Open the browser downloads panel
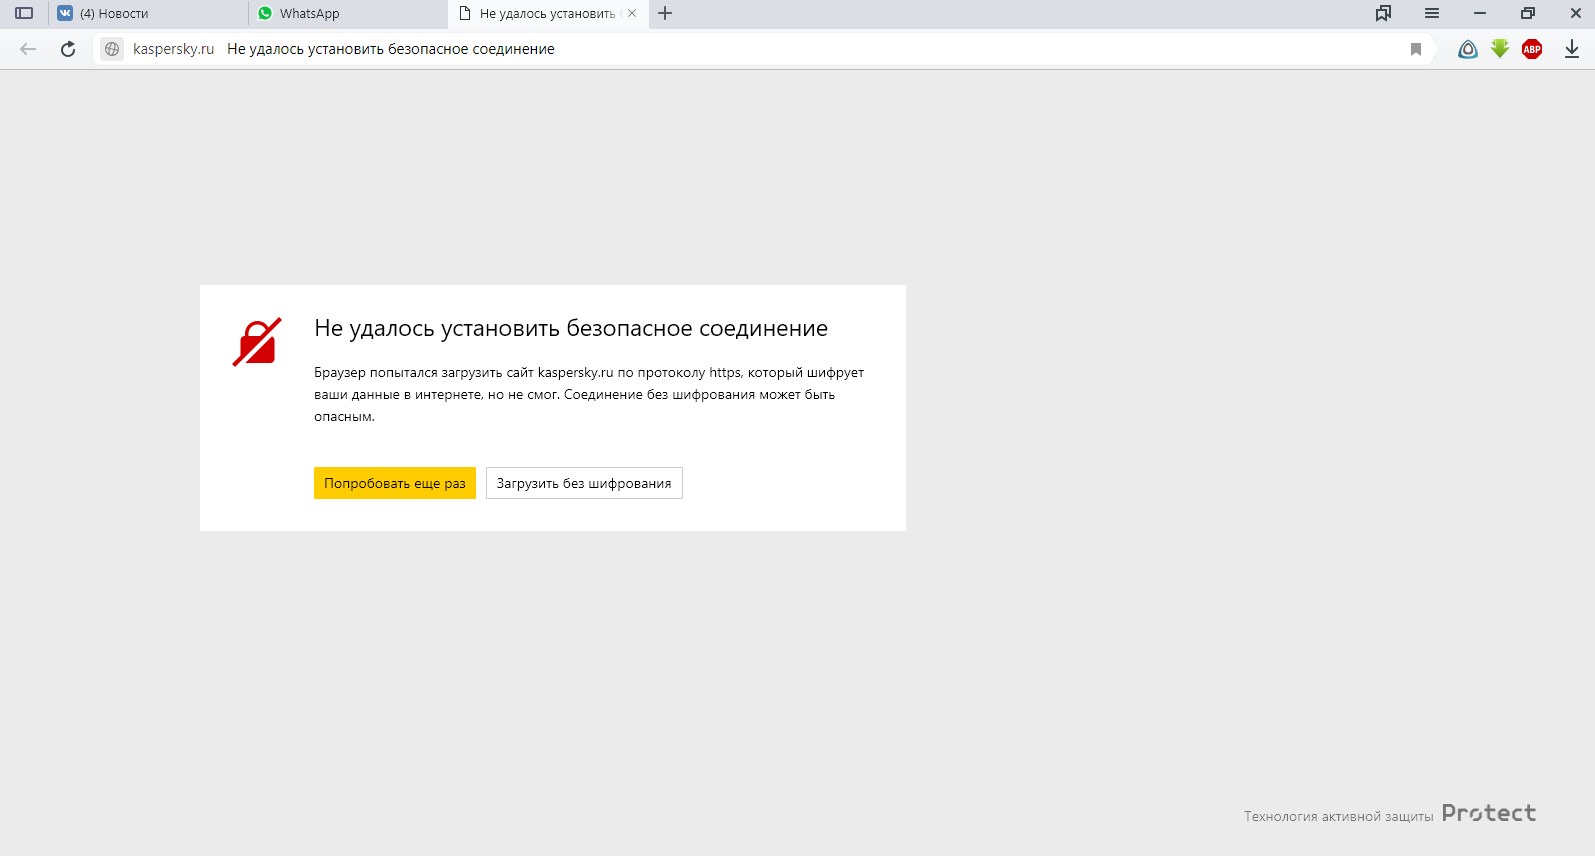Image resolution: width=1595 pixels, height=856 pixels. click(x=1572, y=49)
